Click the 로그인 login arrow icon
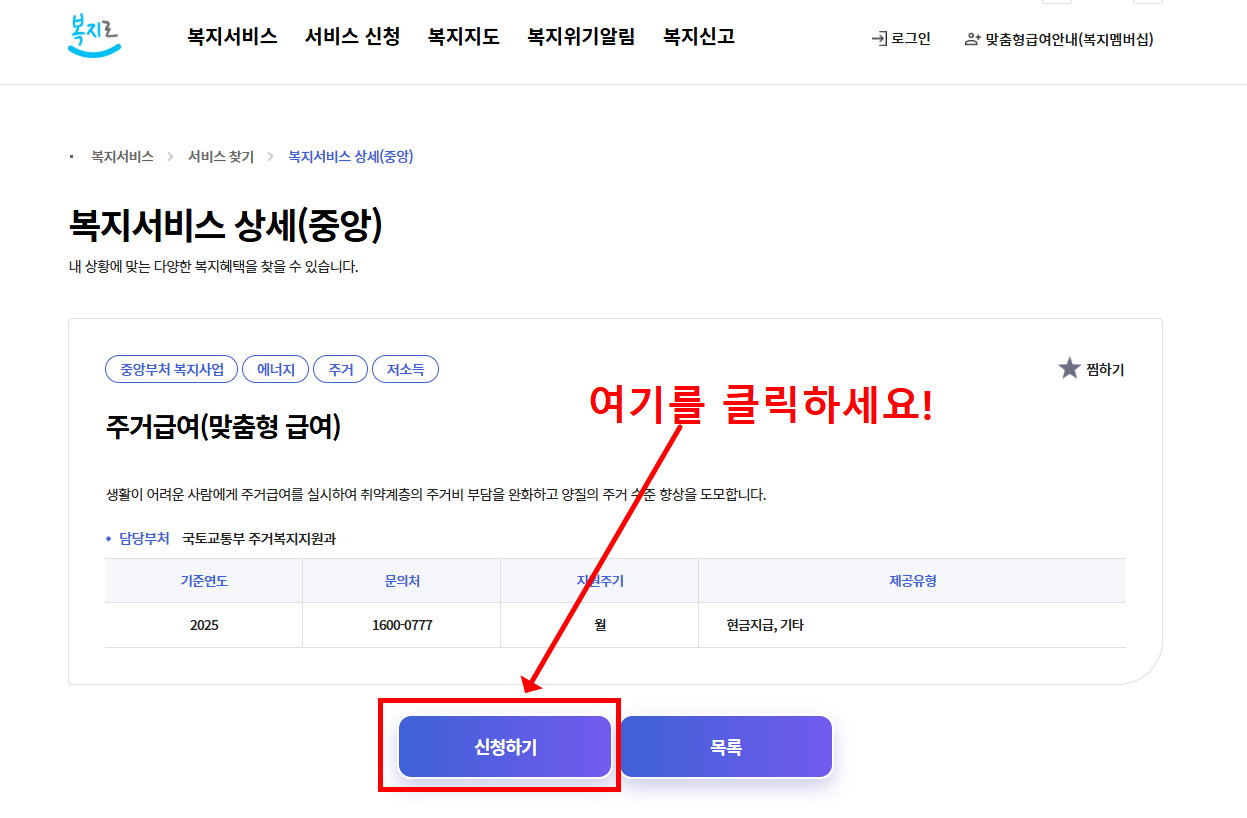1247x818 pixels. [879, 39]
